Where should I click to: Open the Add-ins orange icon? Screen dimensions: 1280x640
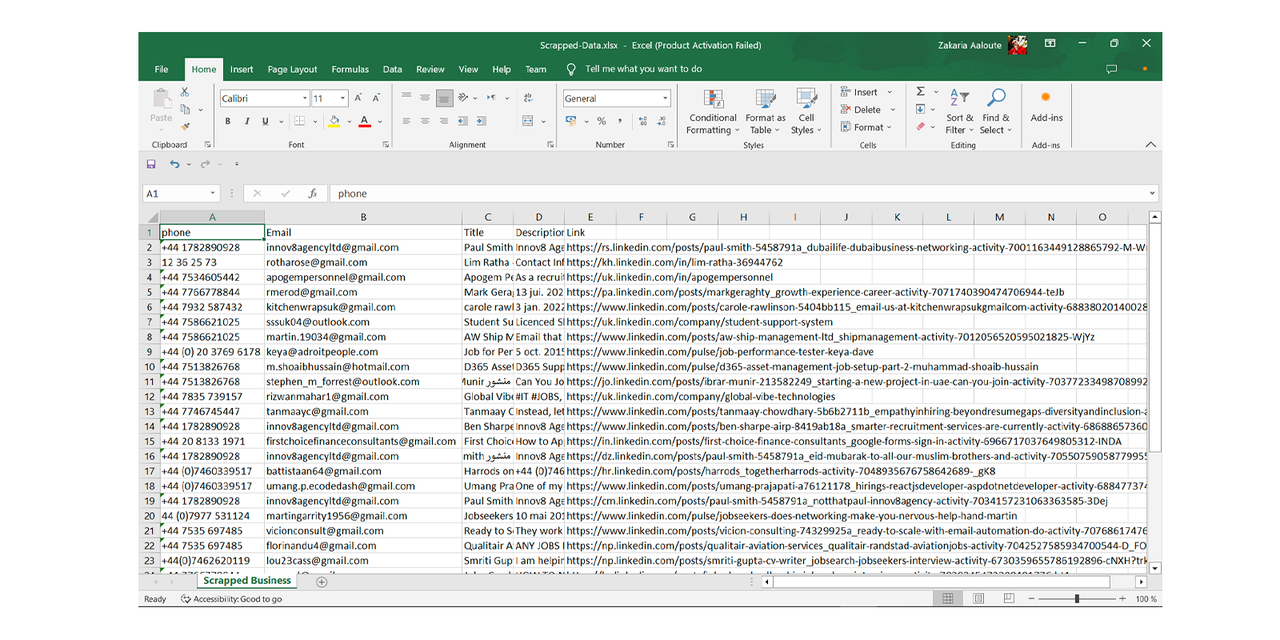click(x=1046, y=98)
